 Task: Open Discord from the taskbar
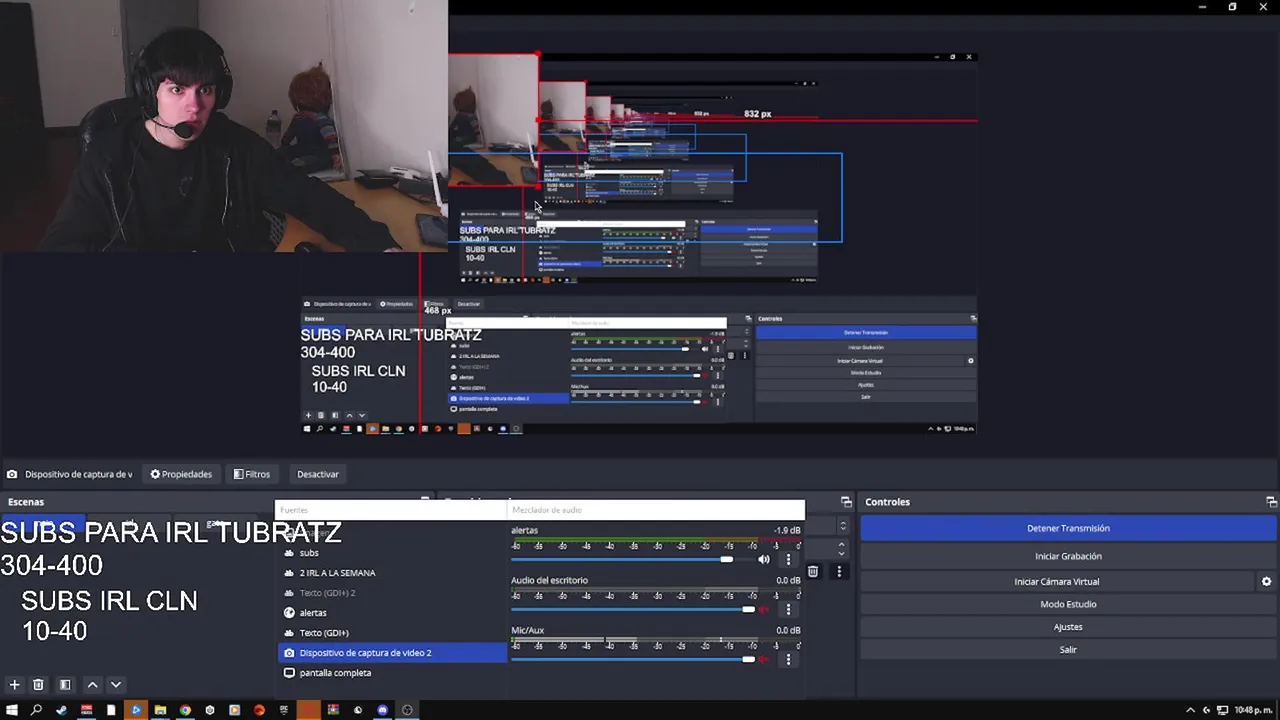[x=383, y=710]
